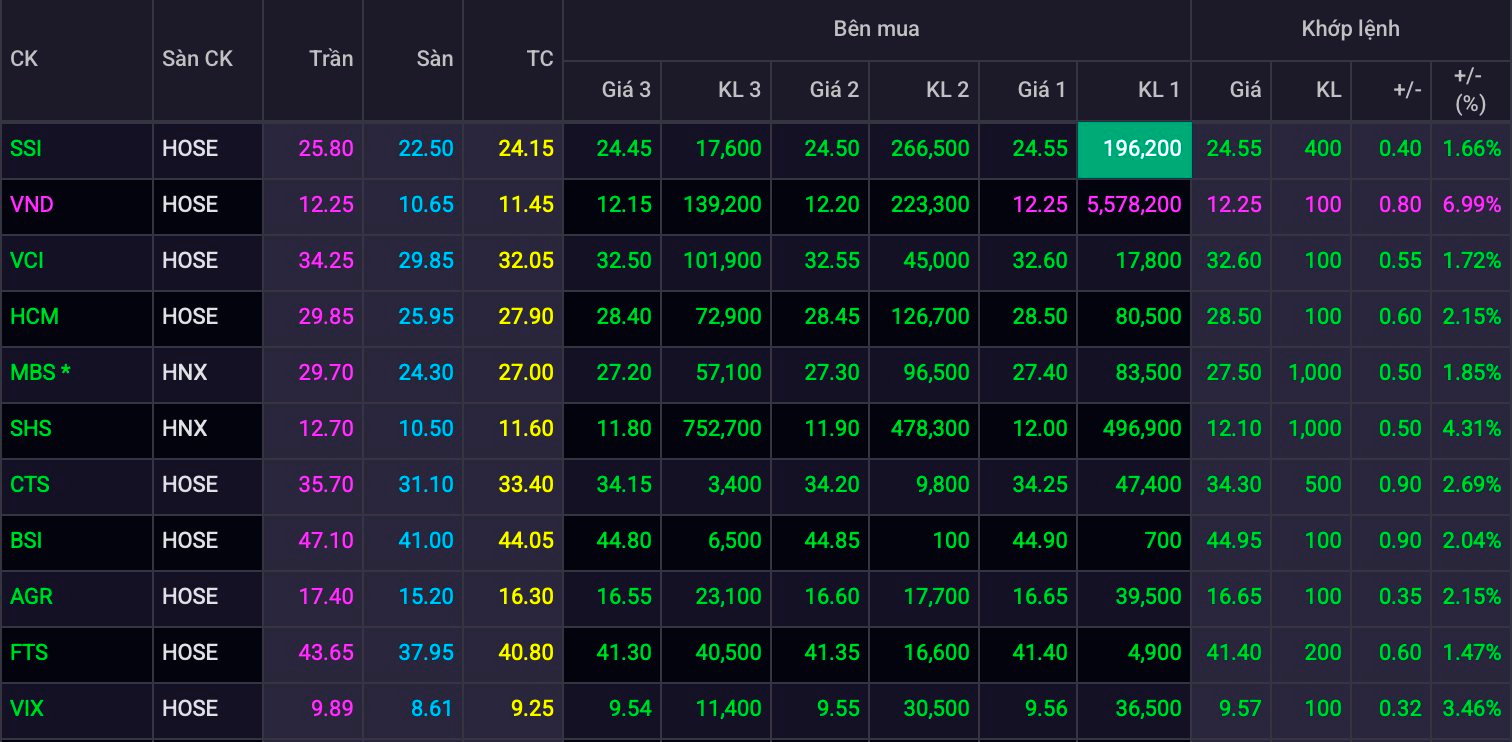Image resolution: width=1512 pixels, height=742 pixels.
Task: Open the SSI ticker symbol
Action: [26, 149]
